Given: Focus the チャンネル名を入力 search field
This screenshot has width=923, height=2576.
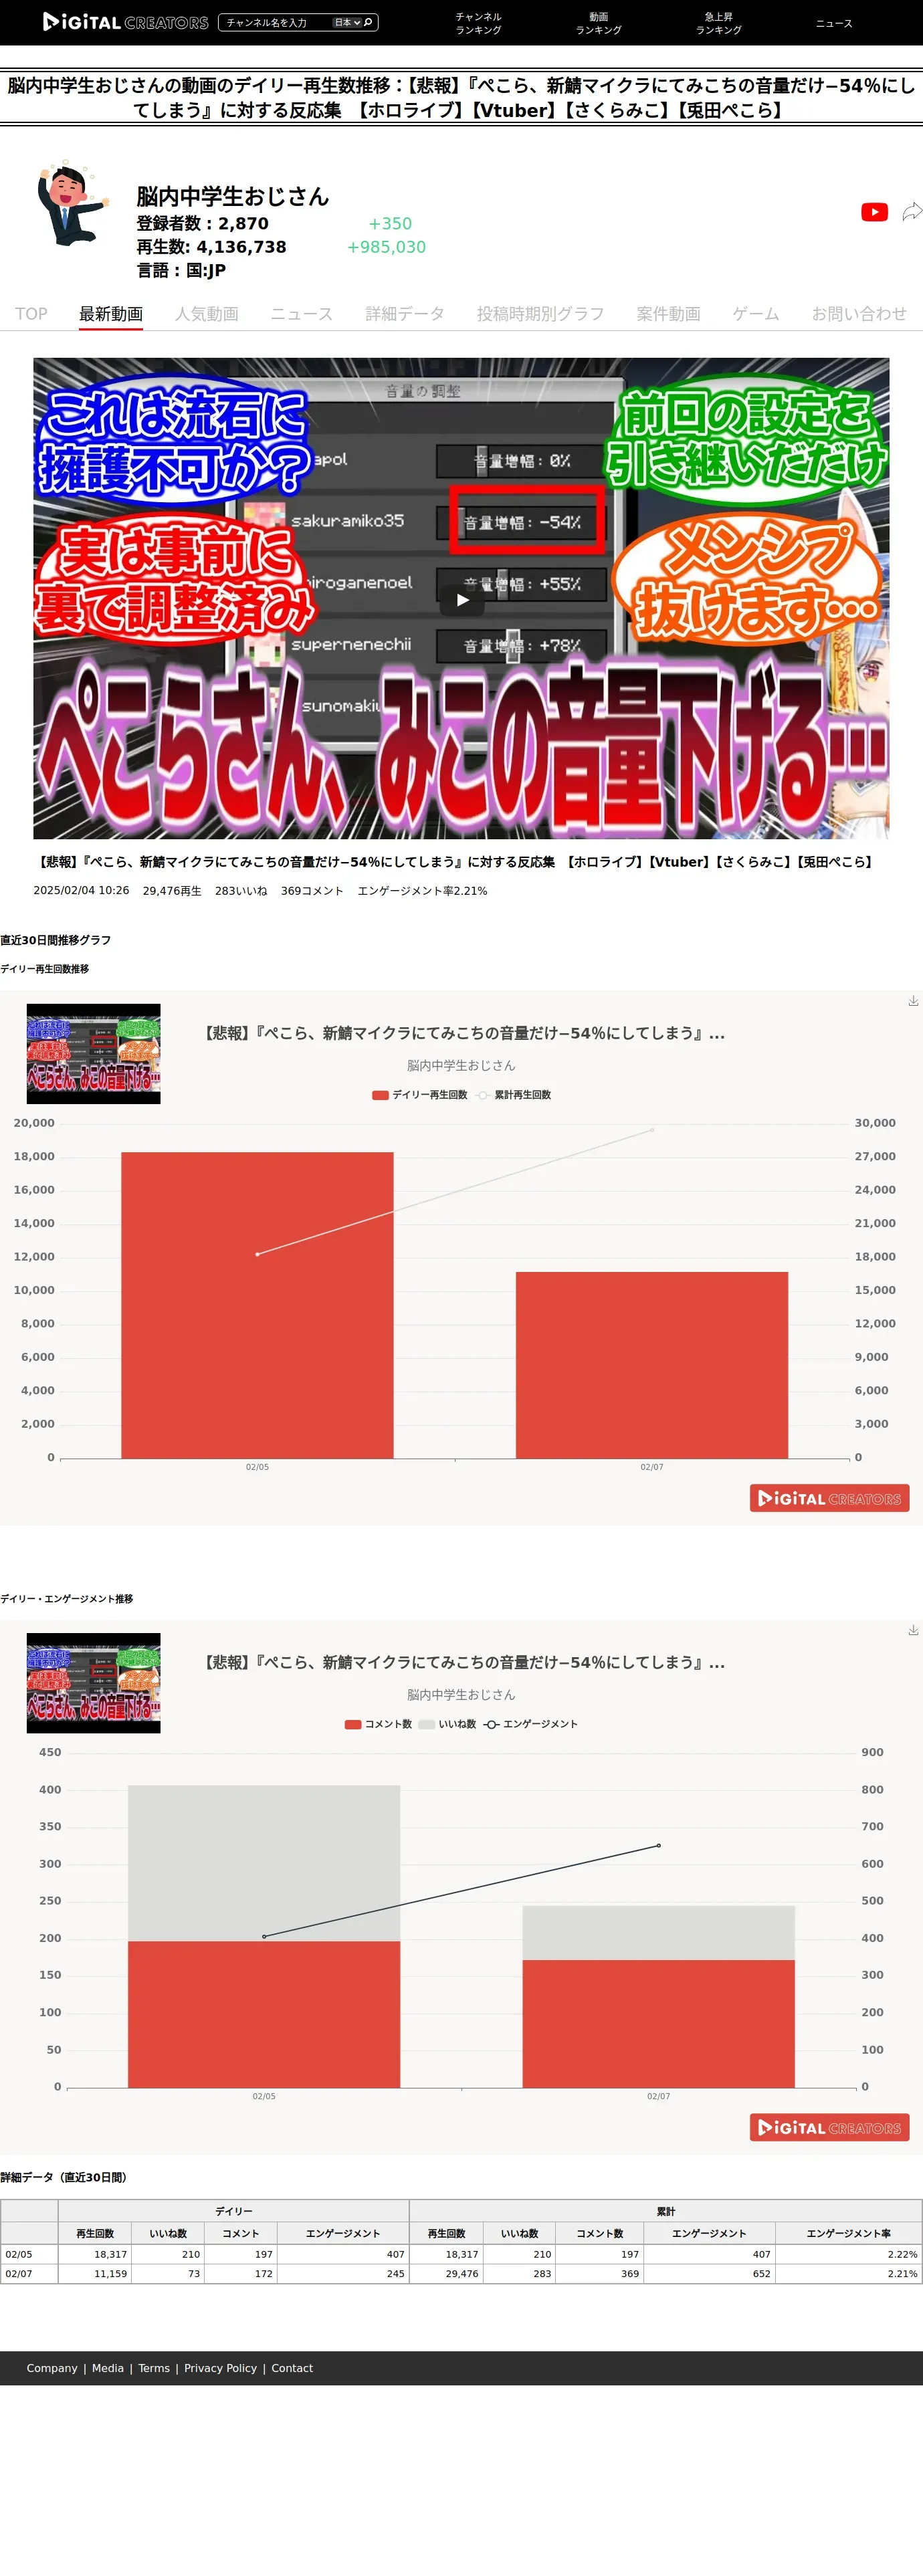Looking at the screenshot, I should coord(275,22).
